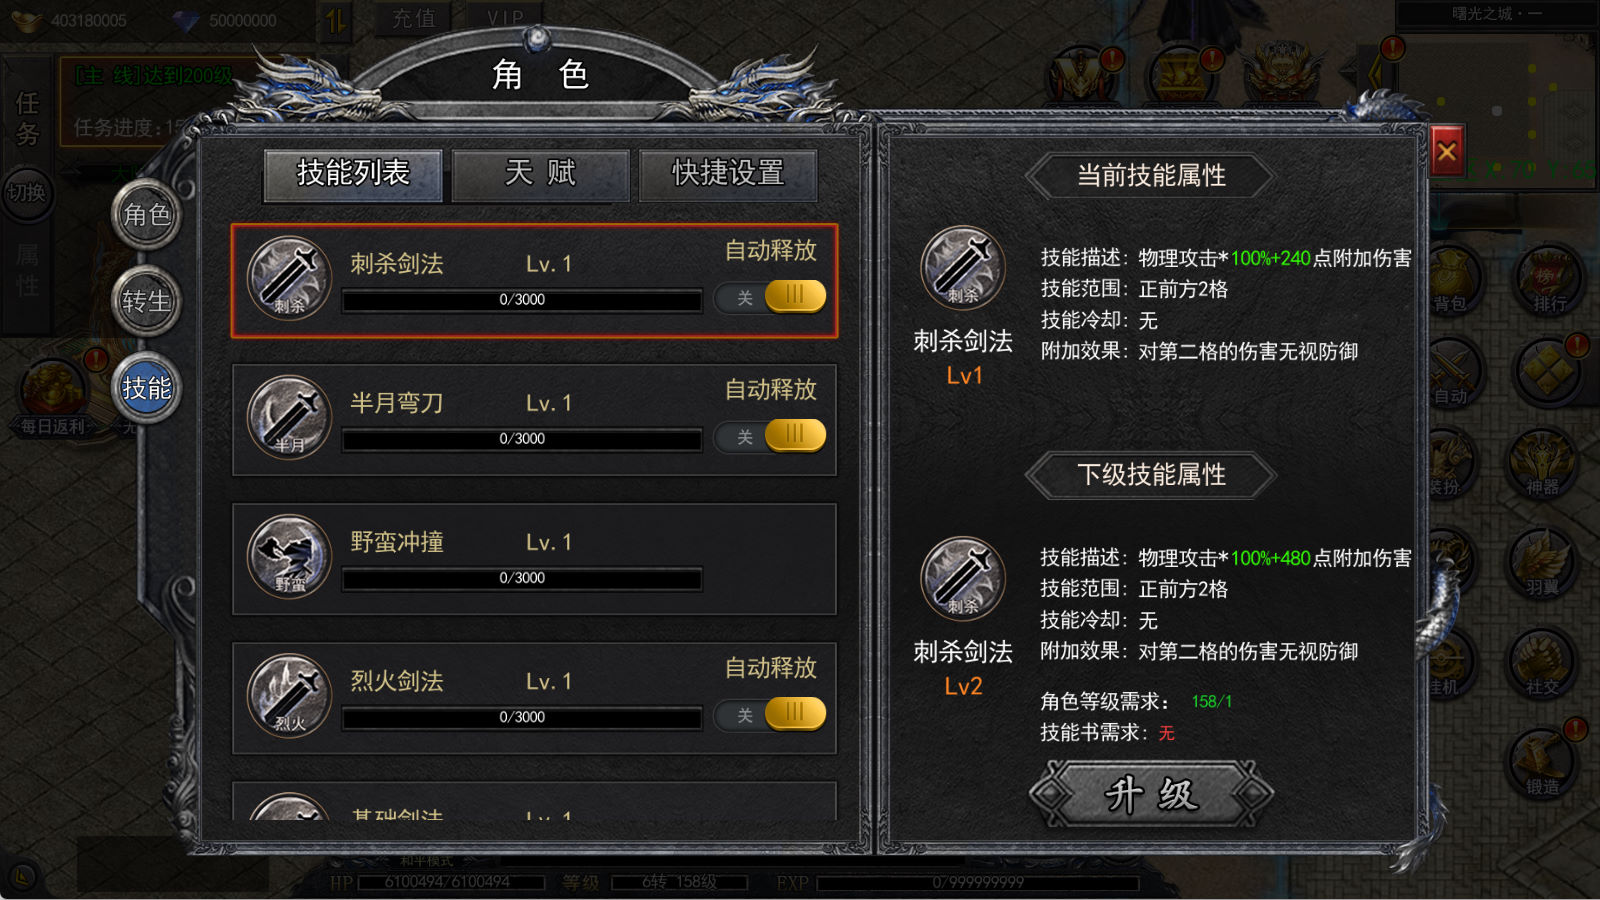
Task: Open the 锻造 forging icon
Action: 1542,763
